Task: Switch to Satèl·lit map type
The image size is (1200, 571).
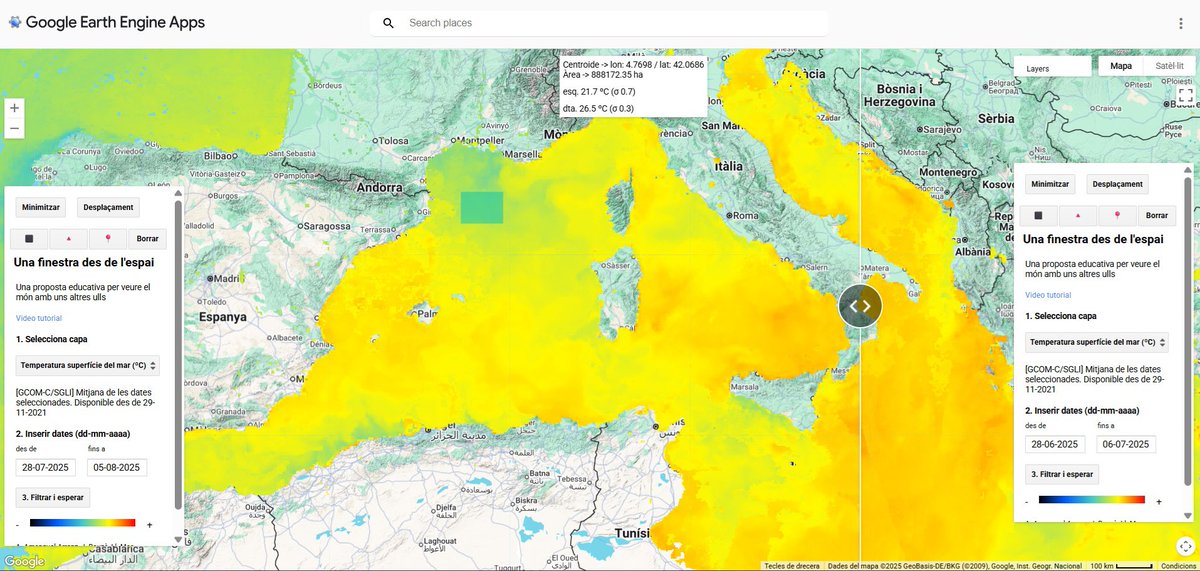Action: click(x=1169, y=66)
